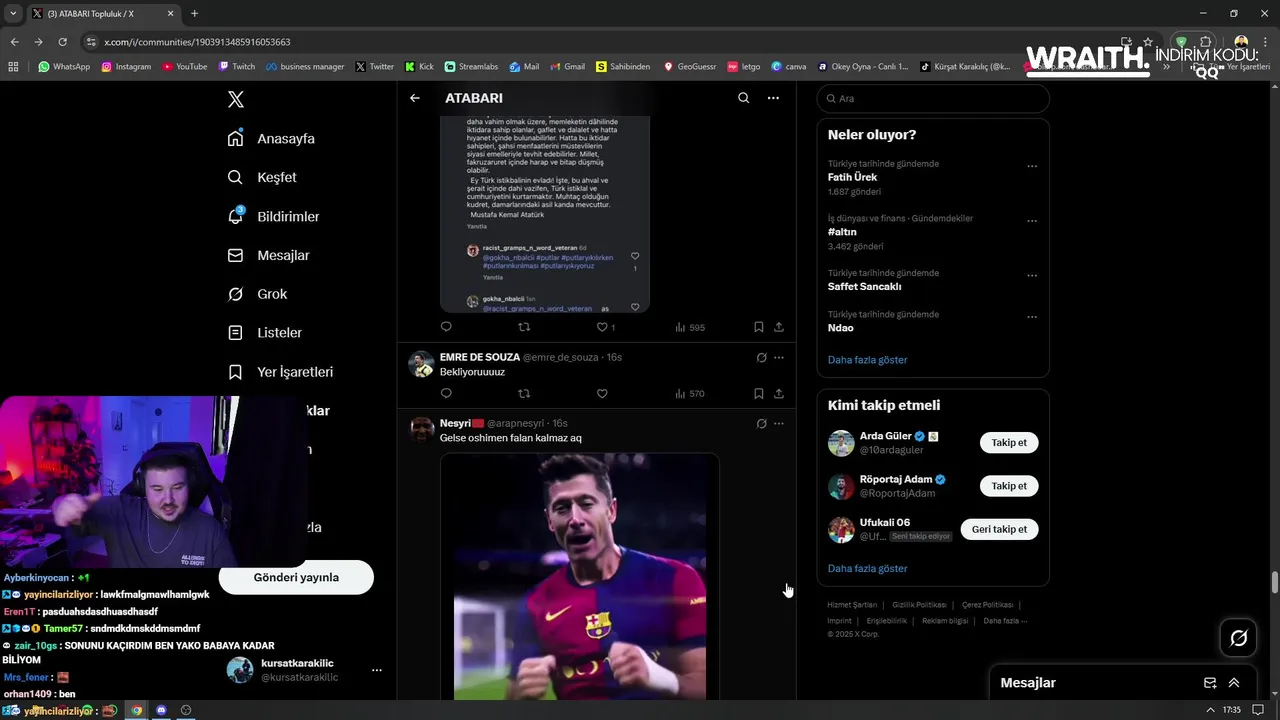
Task: Open Gizlilik Politikası link
Action: pos(919,605)
